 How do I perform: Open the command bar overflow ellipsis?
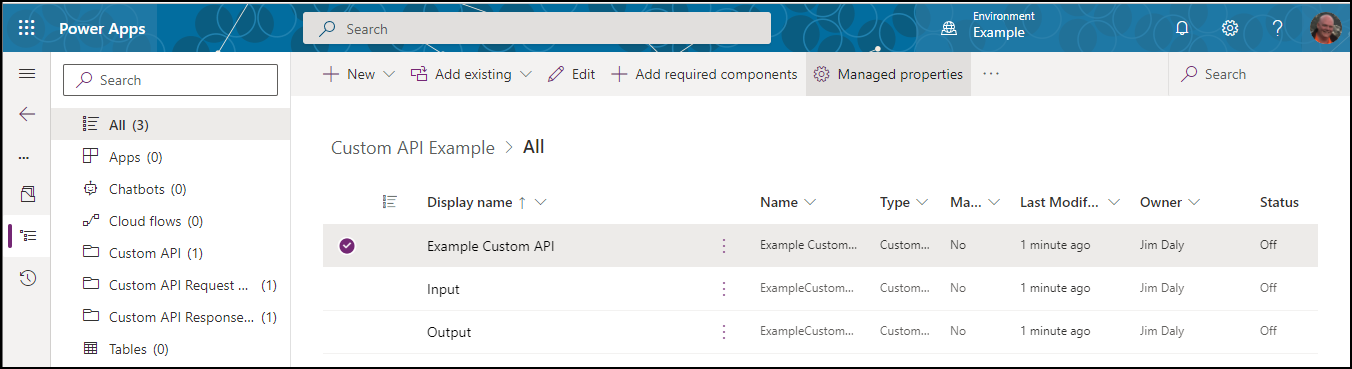tap(991, 74)
